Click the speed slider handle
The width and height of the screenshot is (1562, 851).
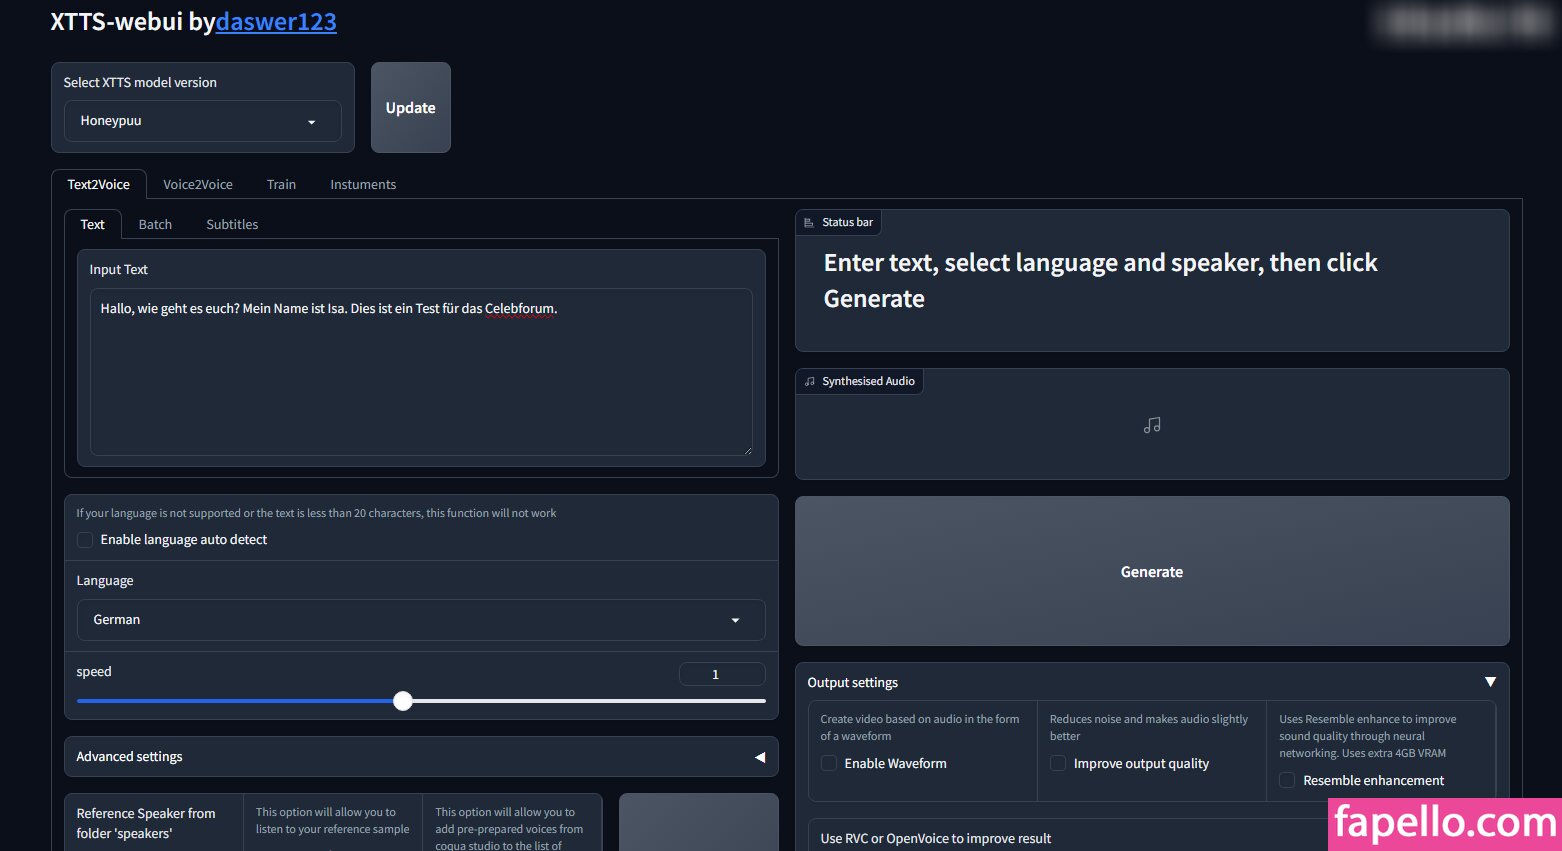[x=403, y=701]
